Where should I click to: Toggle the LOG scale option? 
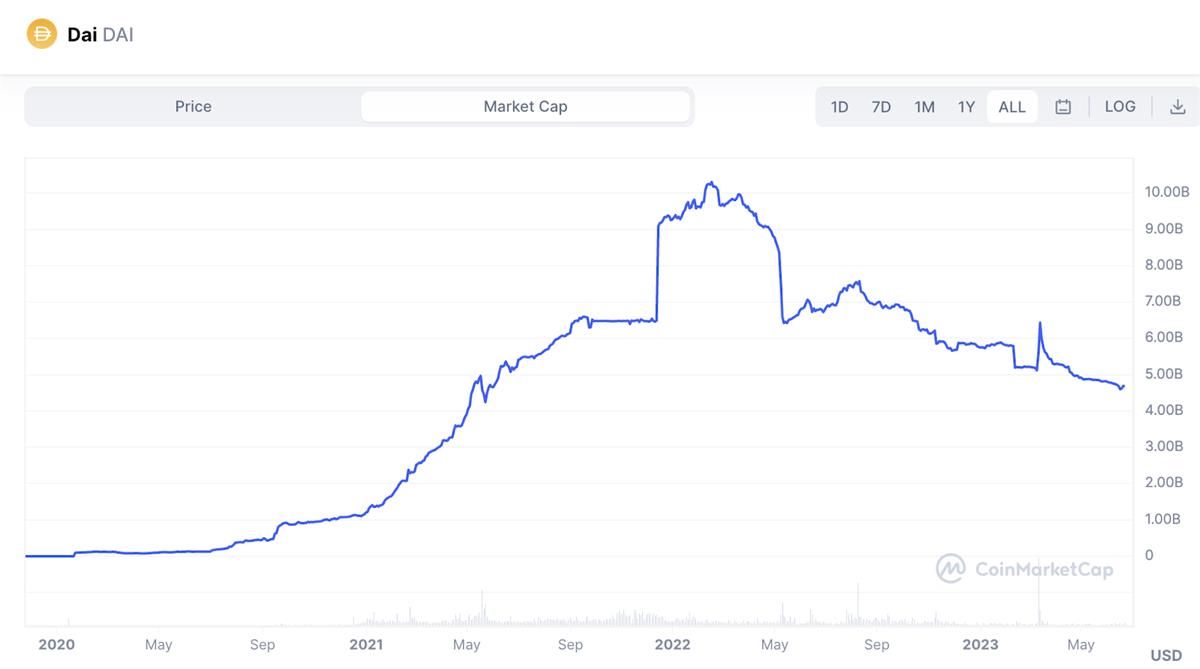pyautogui.click(x=1120, y=106)
